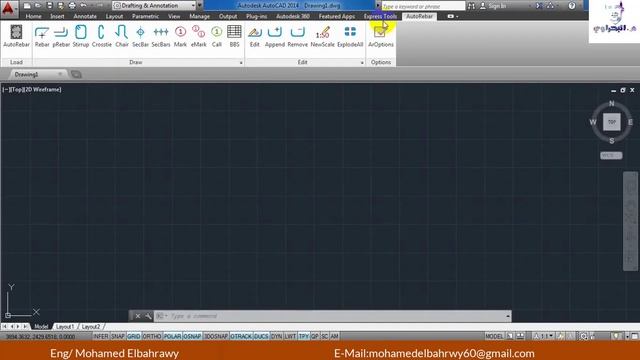Select the Rebar draw tool
Viewport: 640px width, 360px height.
tap(42, 36)
